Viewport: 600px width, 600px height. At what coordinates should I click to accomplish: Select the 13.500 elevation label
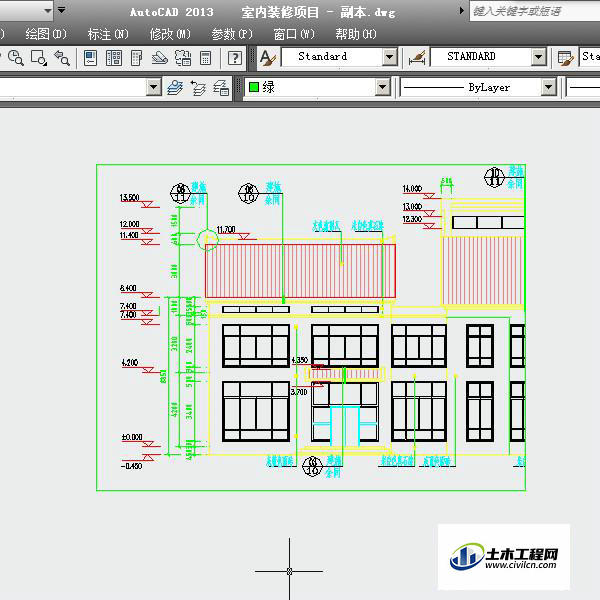point(129,198)
